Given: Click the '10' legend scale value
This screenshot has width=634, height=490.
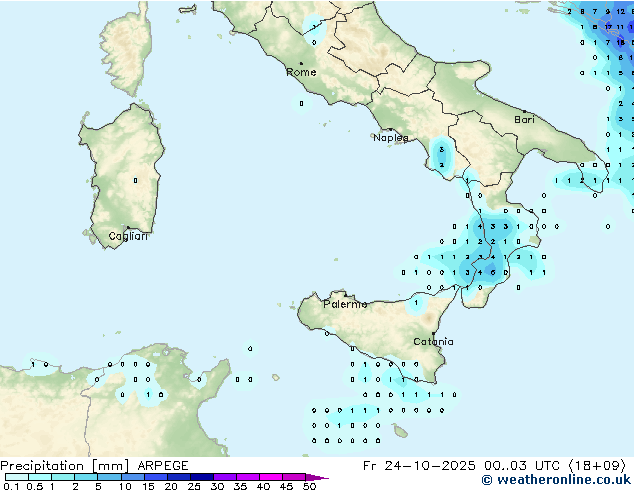Looking at the screenshot, I should click(x=125, y=486).
